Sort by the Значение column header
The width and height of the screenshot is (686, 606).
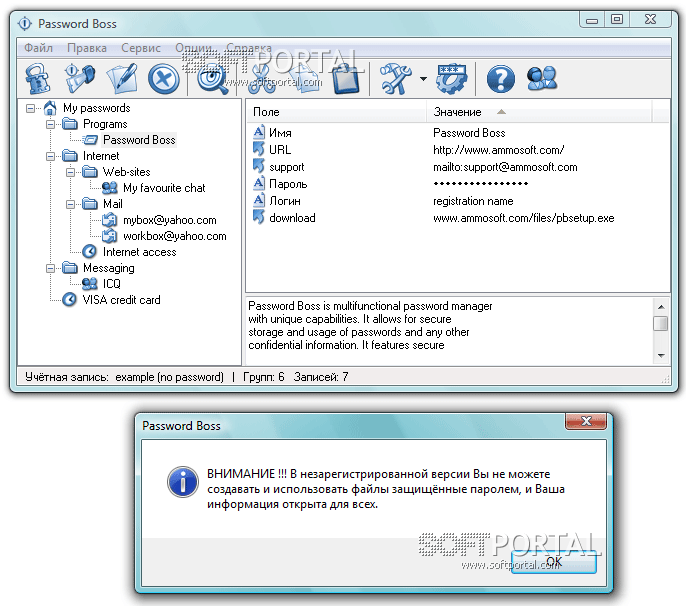539,112
